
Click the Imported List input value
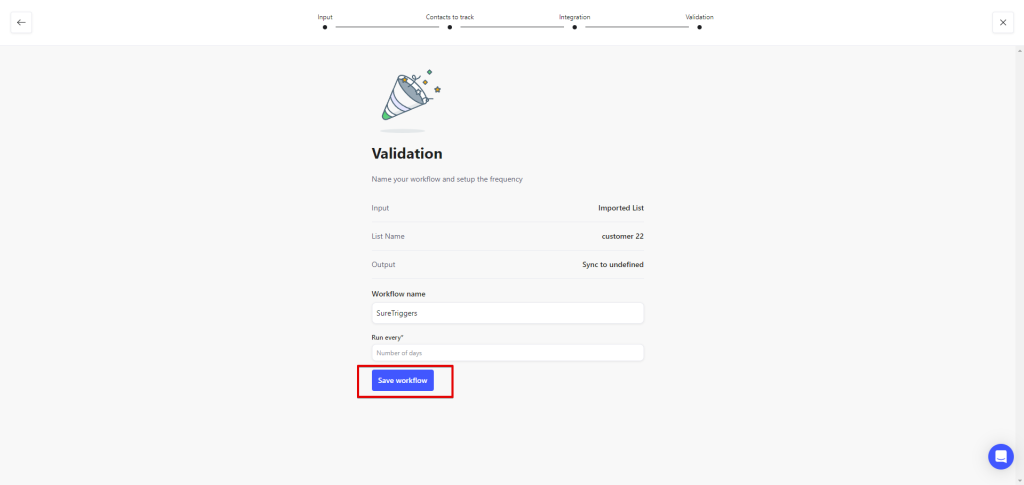pyautogui.click(x=620, y=208)
